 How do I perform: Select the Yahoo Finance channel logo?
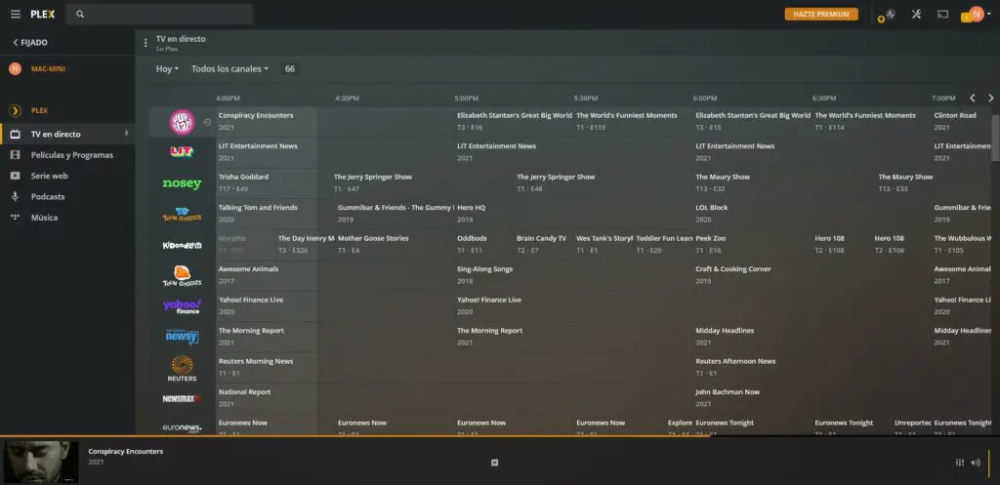(182, 306)
